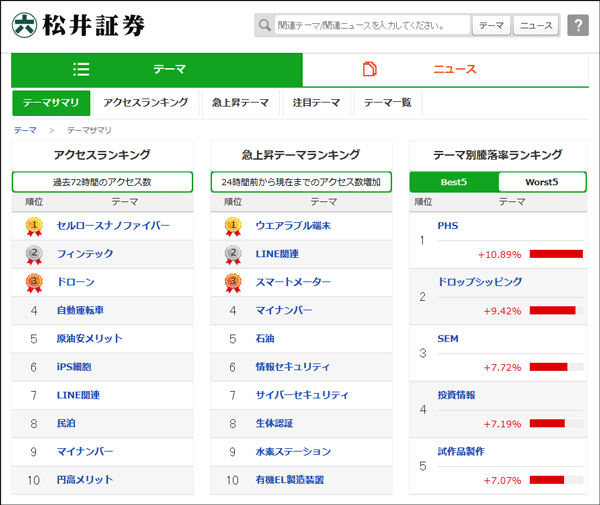Screen dimensions: 600x505
Task: Click the bronze medal beside ドローン
Action: pyautogui.click(x=34, y=283)
